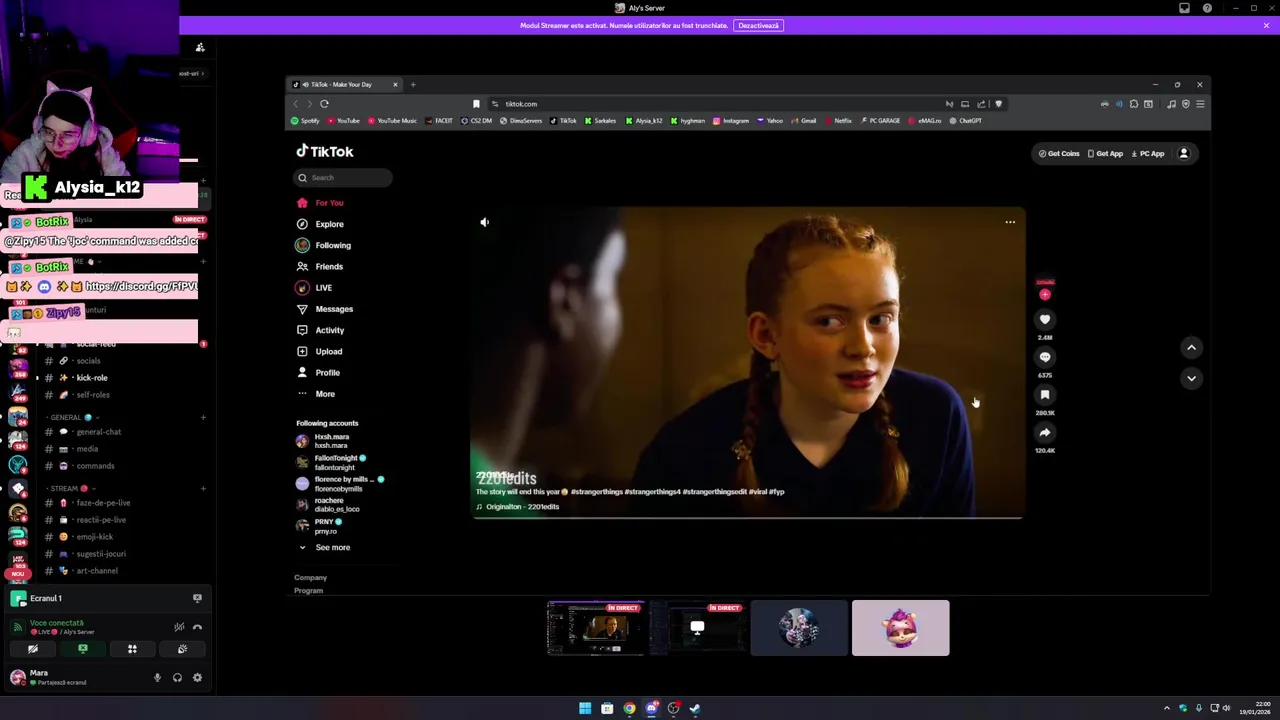Open the Spotify bookmark
The width and height of the screenshot is (1280, 720).
coord(306,121)
